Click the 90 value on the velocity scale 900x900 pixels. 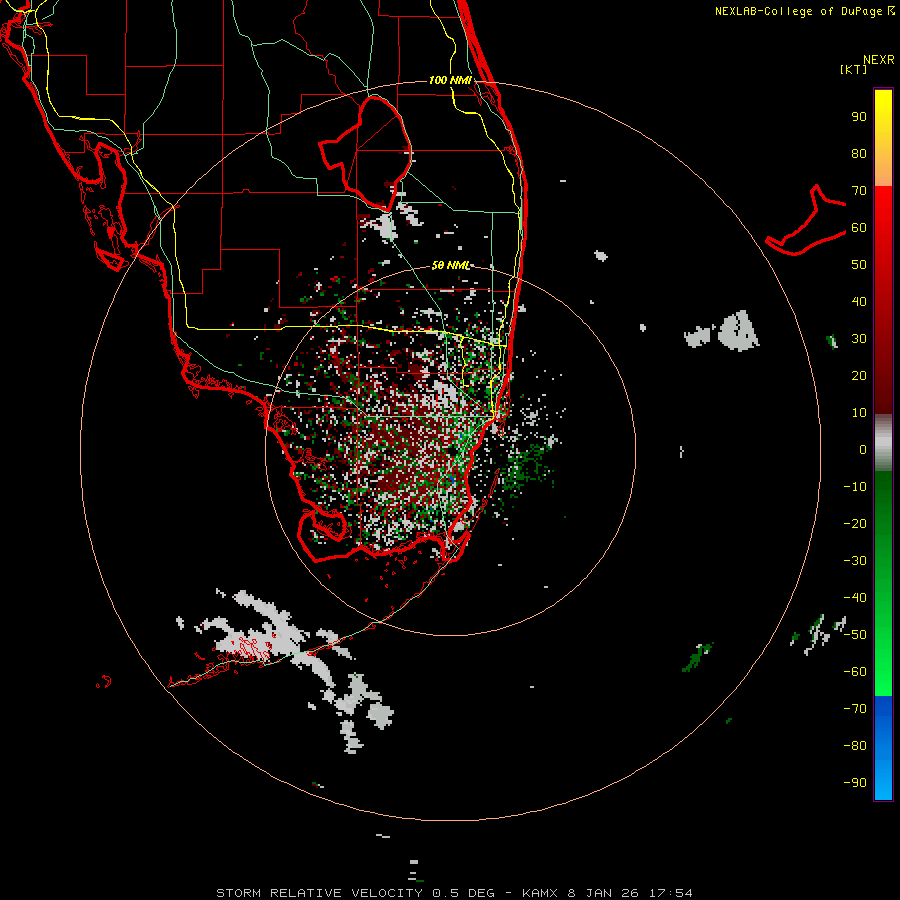[859, 117]
